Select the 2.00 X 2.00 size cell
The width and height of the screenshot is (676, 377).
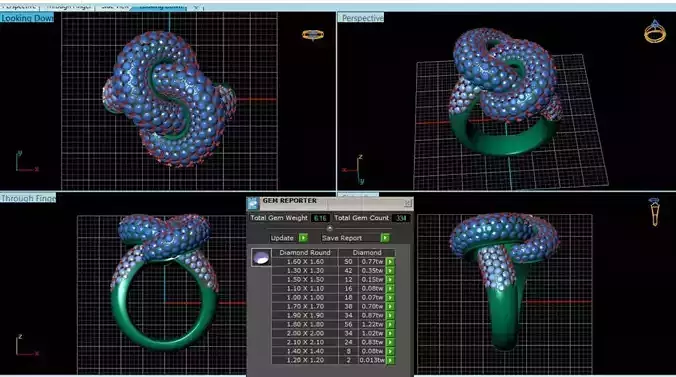(305, 333)
